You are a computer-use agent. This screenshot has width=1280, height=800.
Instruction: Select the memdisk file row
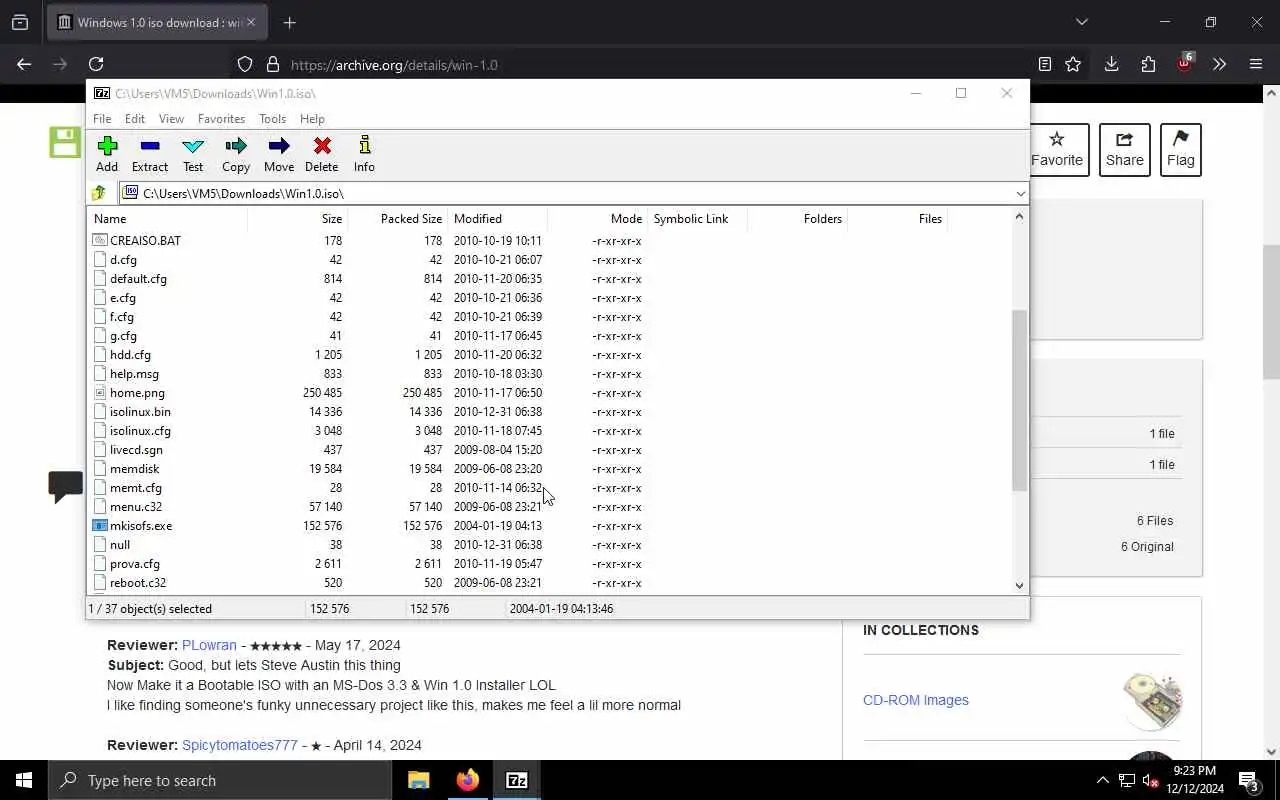pyautogui.click(x=550, y=469)
